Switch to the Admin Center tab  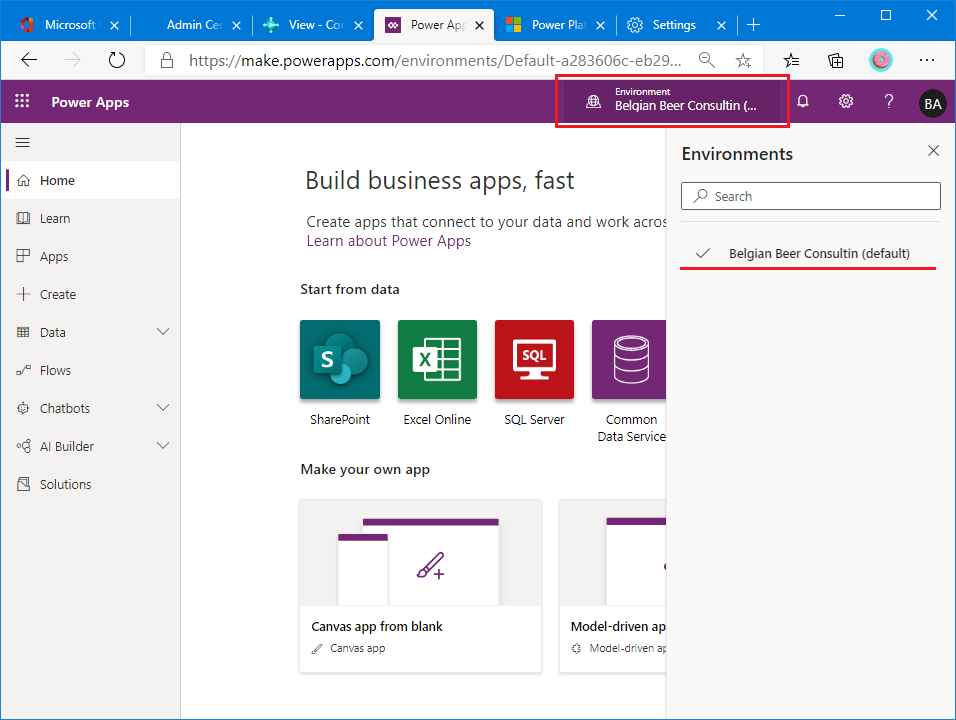[x=192, y=25]
